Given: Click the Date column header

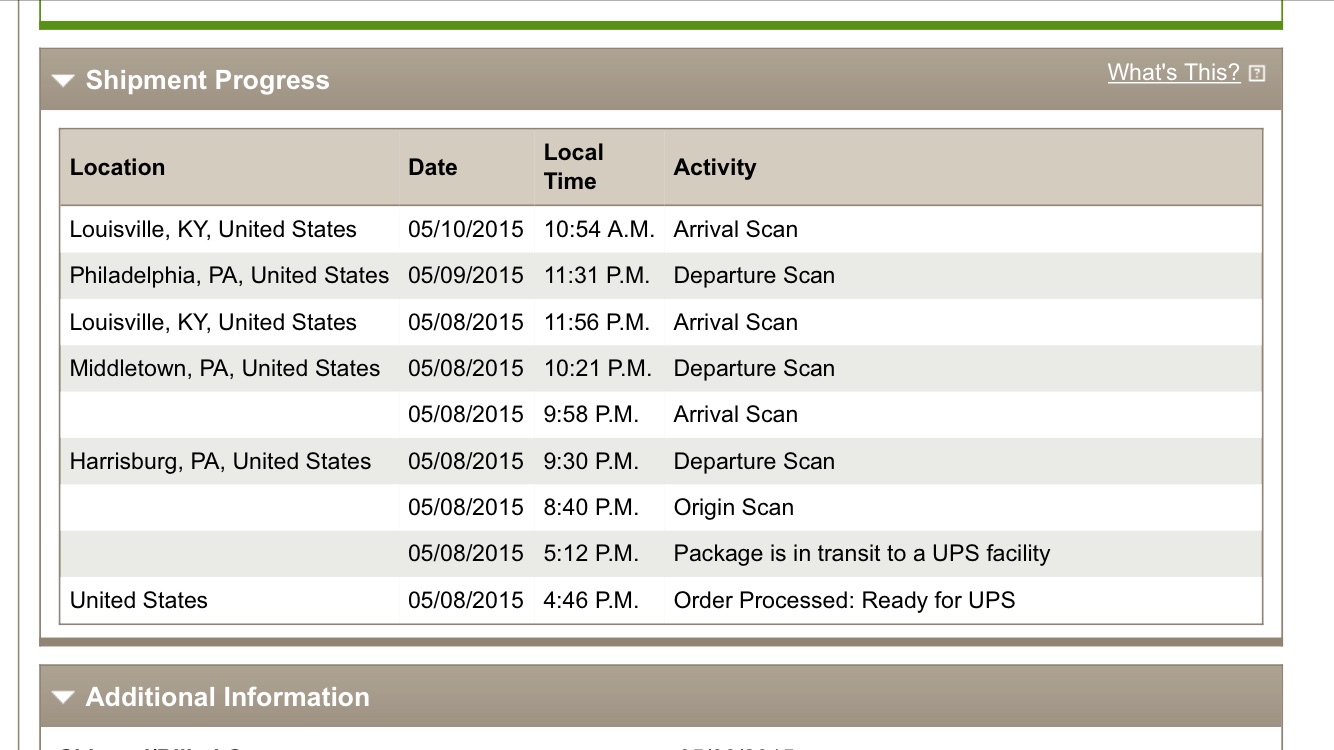Looking at the screenshot, I should (x=432, y=168).
